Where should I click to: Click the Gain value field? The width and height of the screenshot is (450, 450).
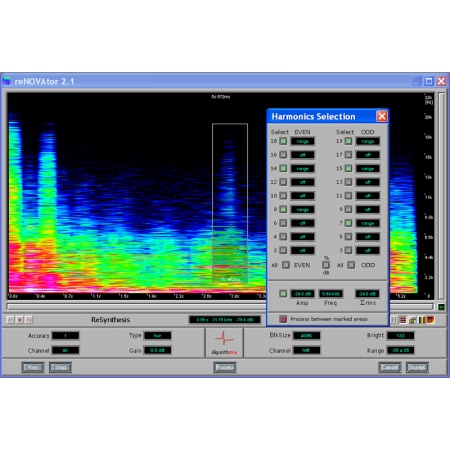(158, 350)
